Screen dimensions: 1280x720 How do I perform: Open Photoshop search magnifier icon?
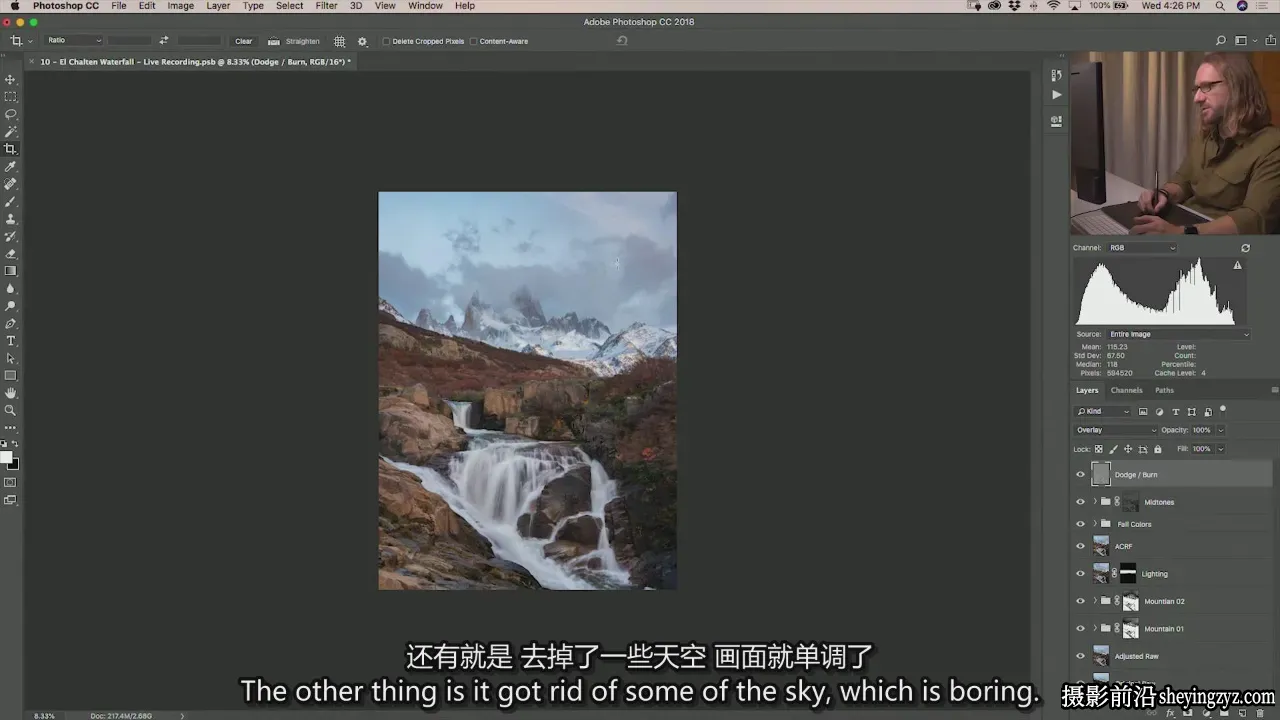click(x=1221, y=41)
